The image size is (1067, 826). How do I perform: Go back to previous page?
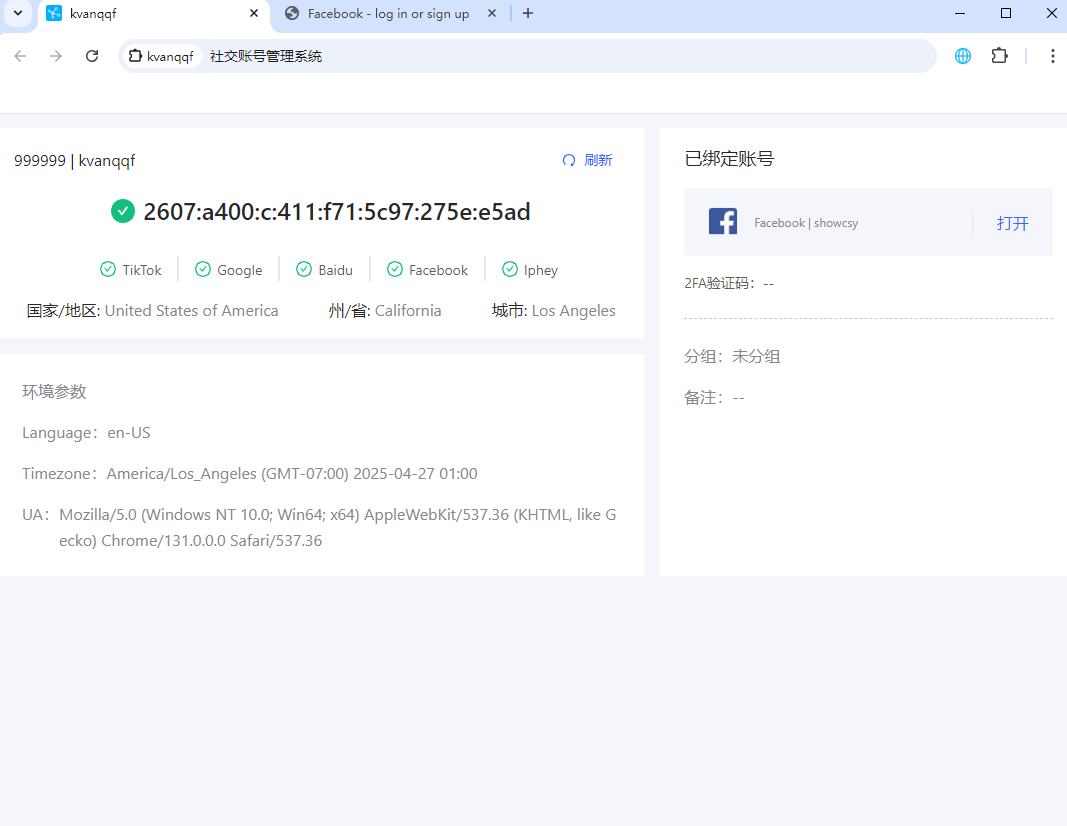click(20, 56)
